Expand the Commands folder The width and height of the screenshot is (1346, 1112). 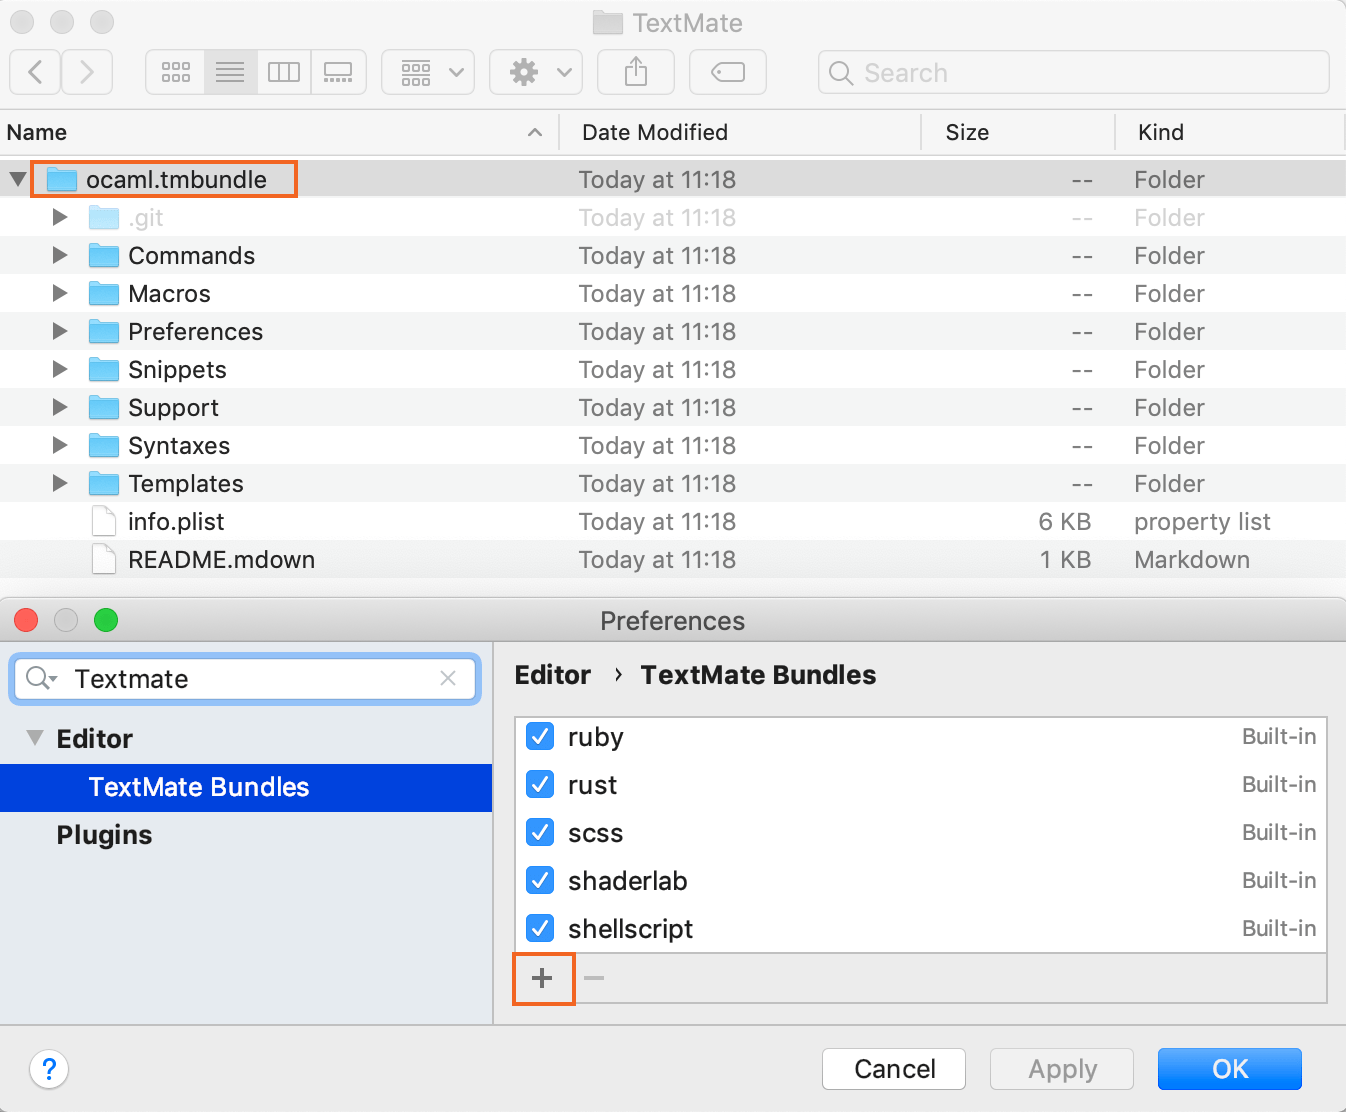pos(59,255)
